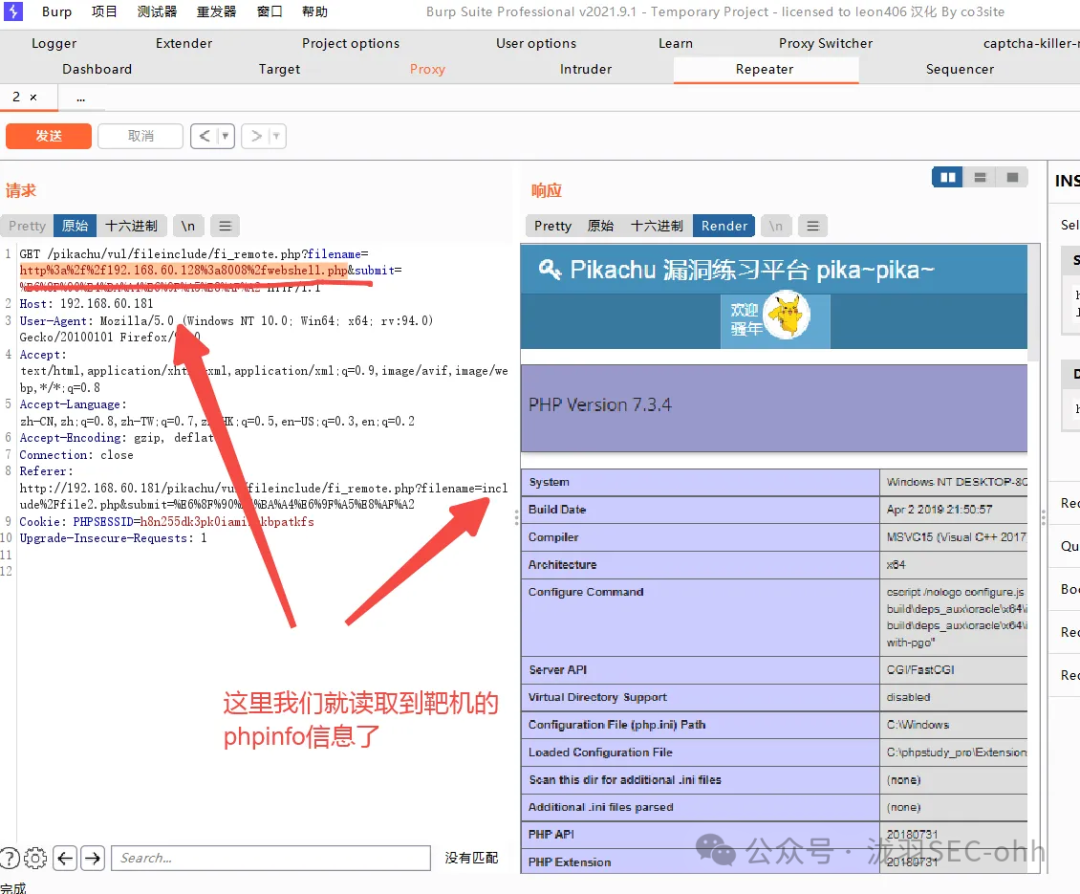Click the 取消 cancel button

141,136
